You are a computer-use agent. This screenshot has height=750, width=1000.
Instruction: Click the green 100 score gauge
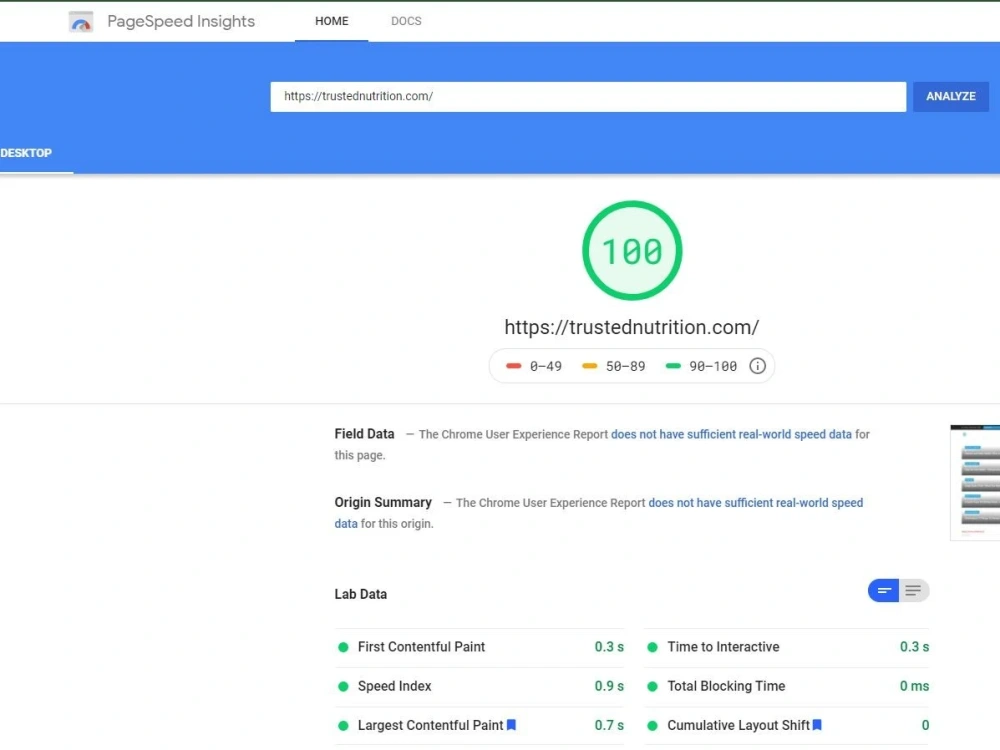[x=632, y=251]
